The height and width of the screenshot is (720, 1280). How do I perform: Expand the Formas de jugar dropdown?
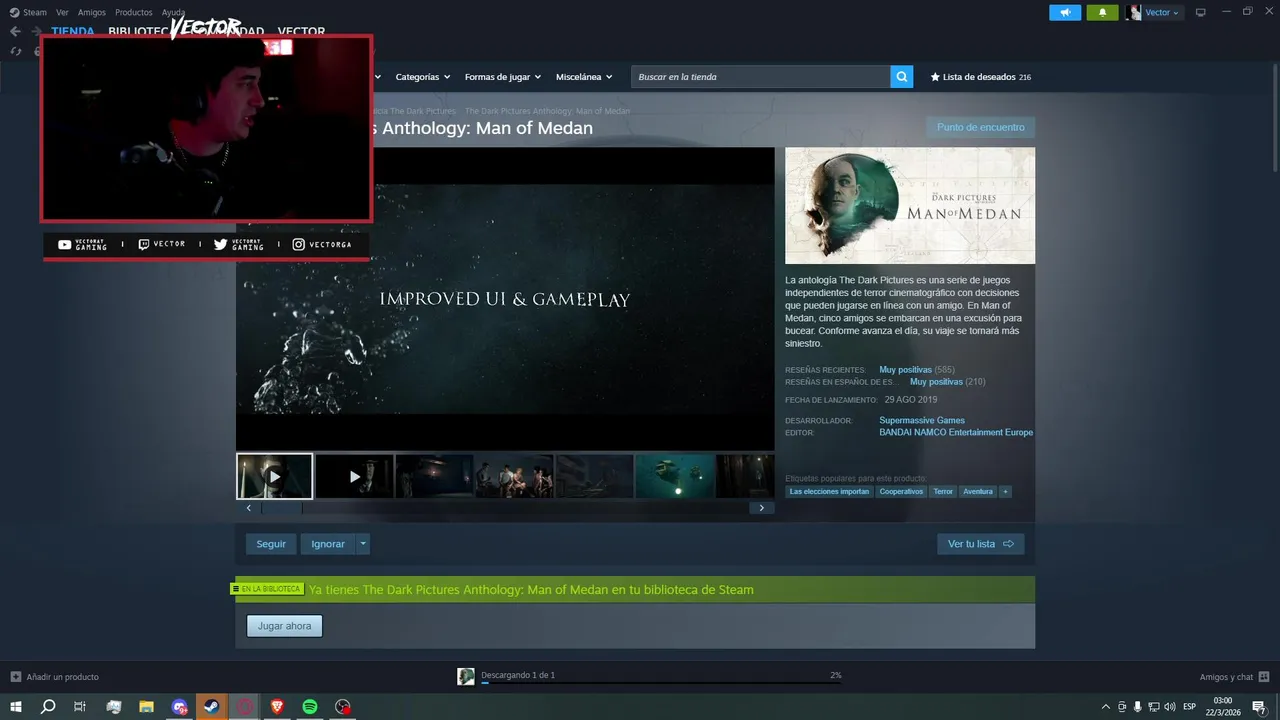(503, 77)
